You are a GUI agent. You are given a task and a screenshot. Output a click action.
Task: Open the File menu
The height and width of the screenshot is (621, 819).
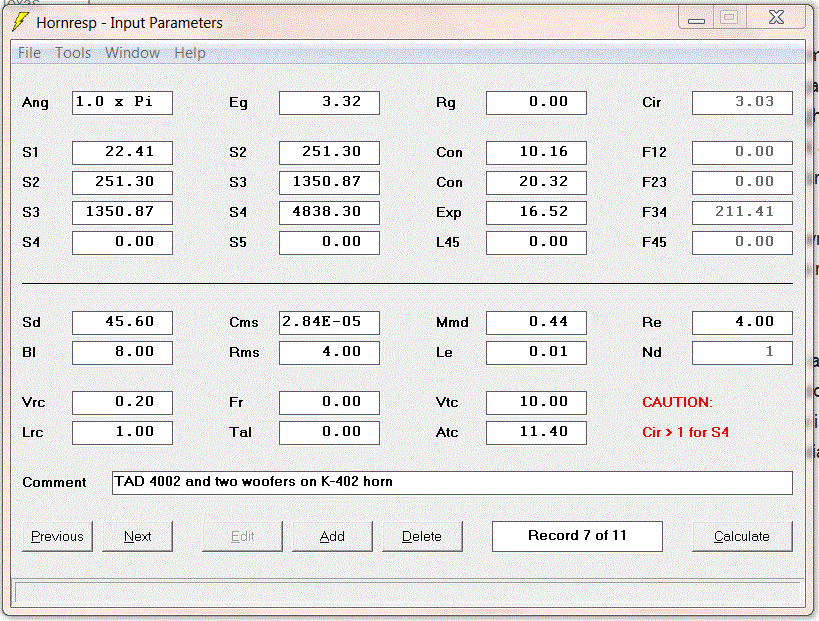[x=29, y=53]
